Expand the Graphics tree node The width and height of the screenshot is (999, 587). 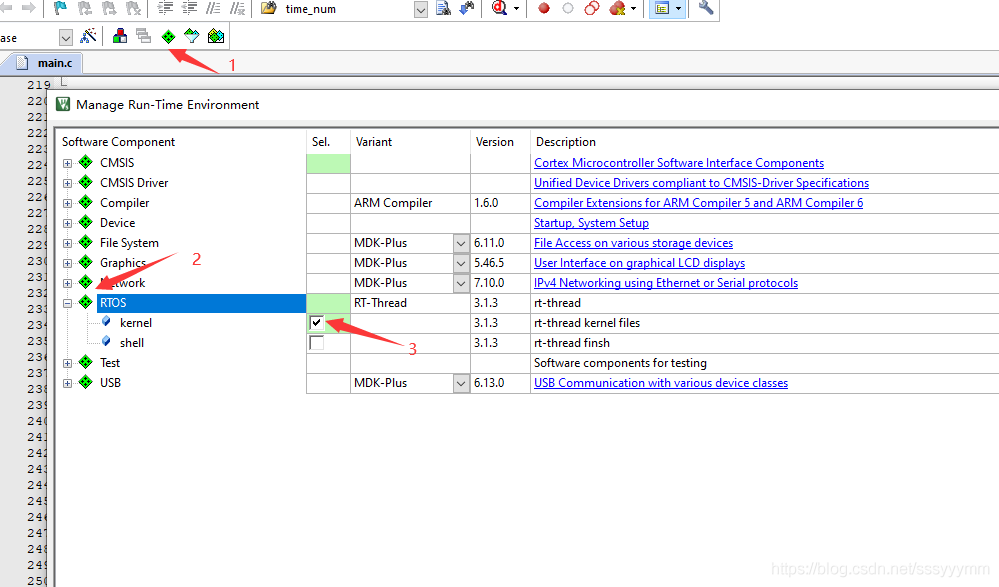pyautogui.click(x=68, y=263)
